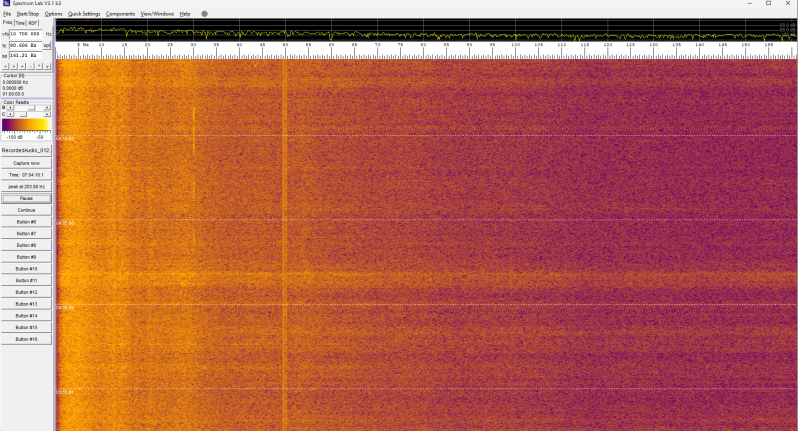
Task: Click the brightness B slider thumb
Action: click(x=32, y=107)
